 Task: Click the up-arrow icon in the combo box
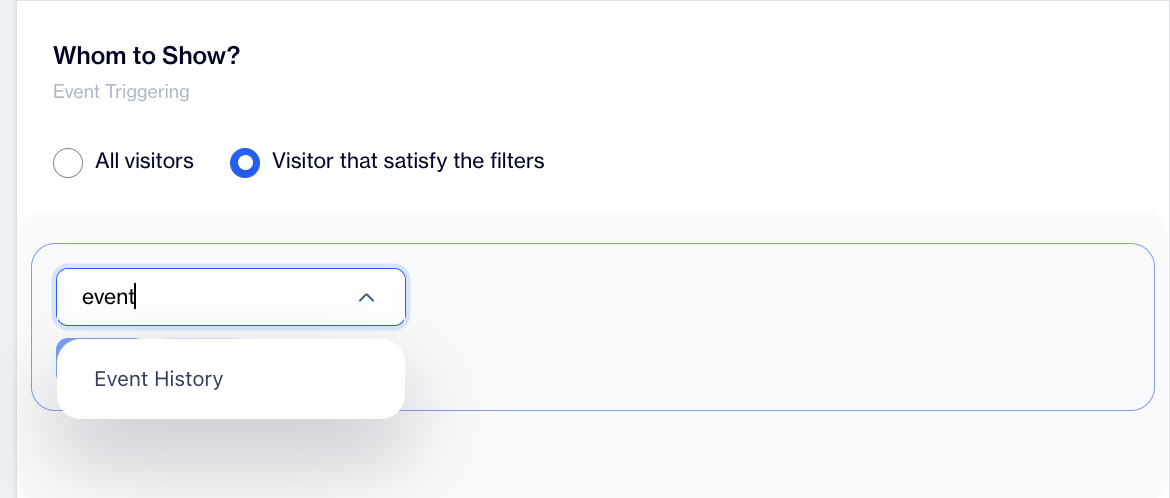tap(366, 297)
